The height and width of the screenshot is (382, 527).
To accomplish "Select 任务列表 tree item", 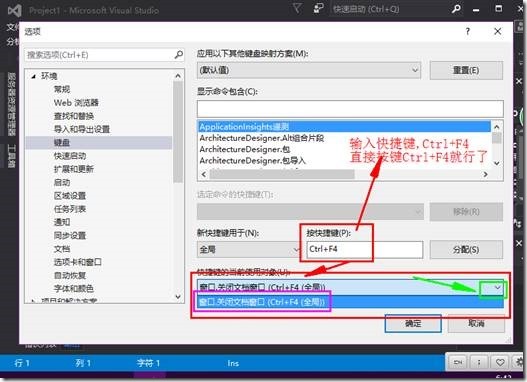I will coord(70,209).
